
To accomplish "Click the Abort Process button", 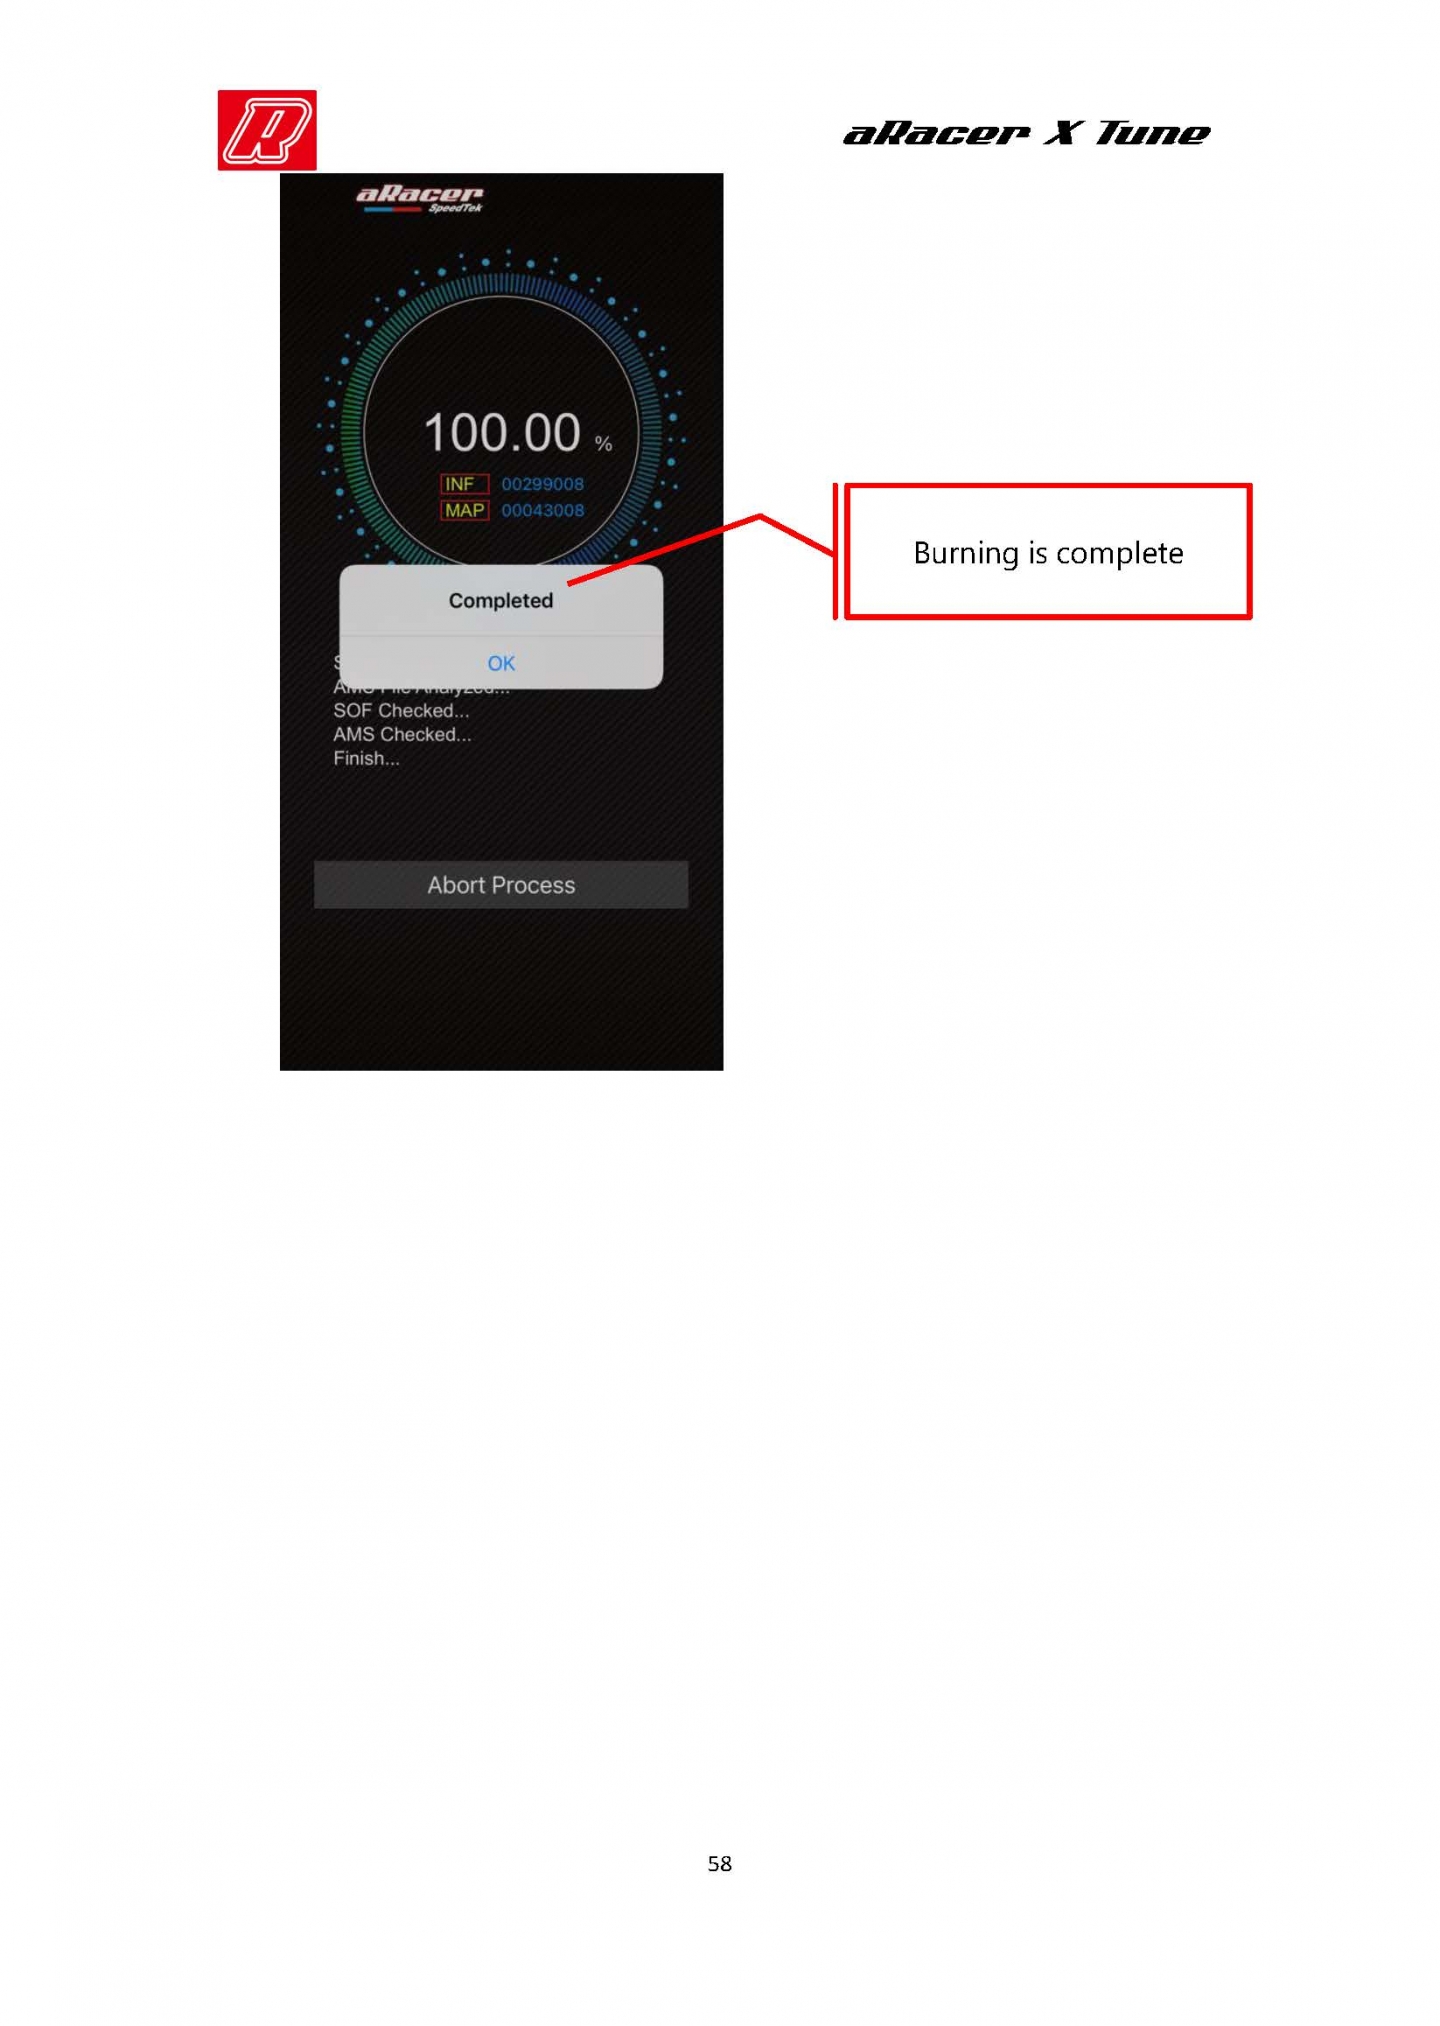I will coord(501,885).
